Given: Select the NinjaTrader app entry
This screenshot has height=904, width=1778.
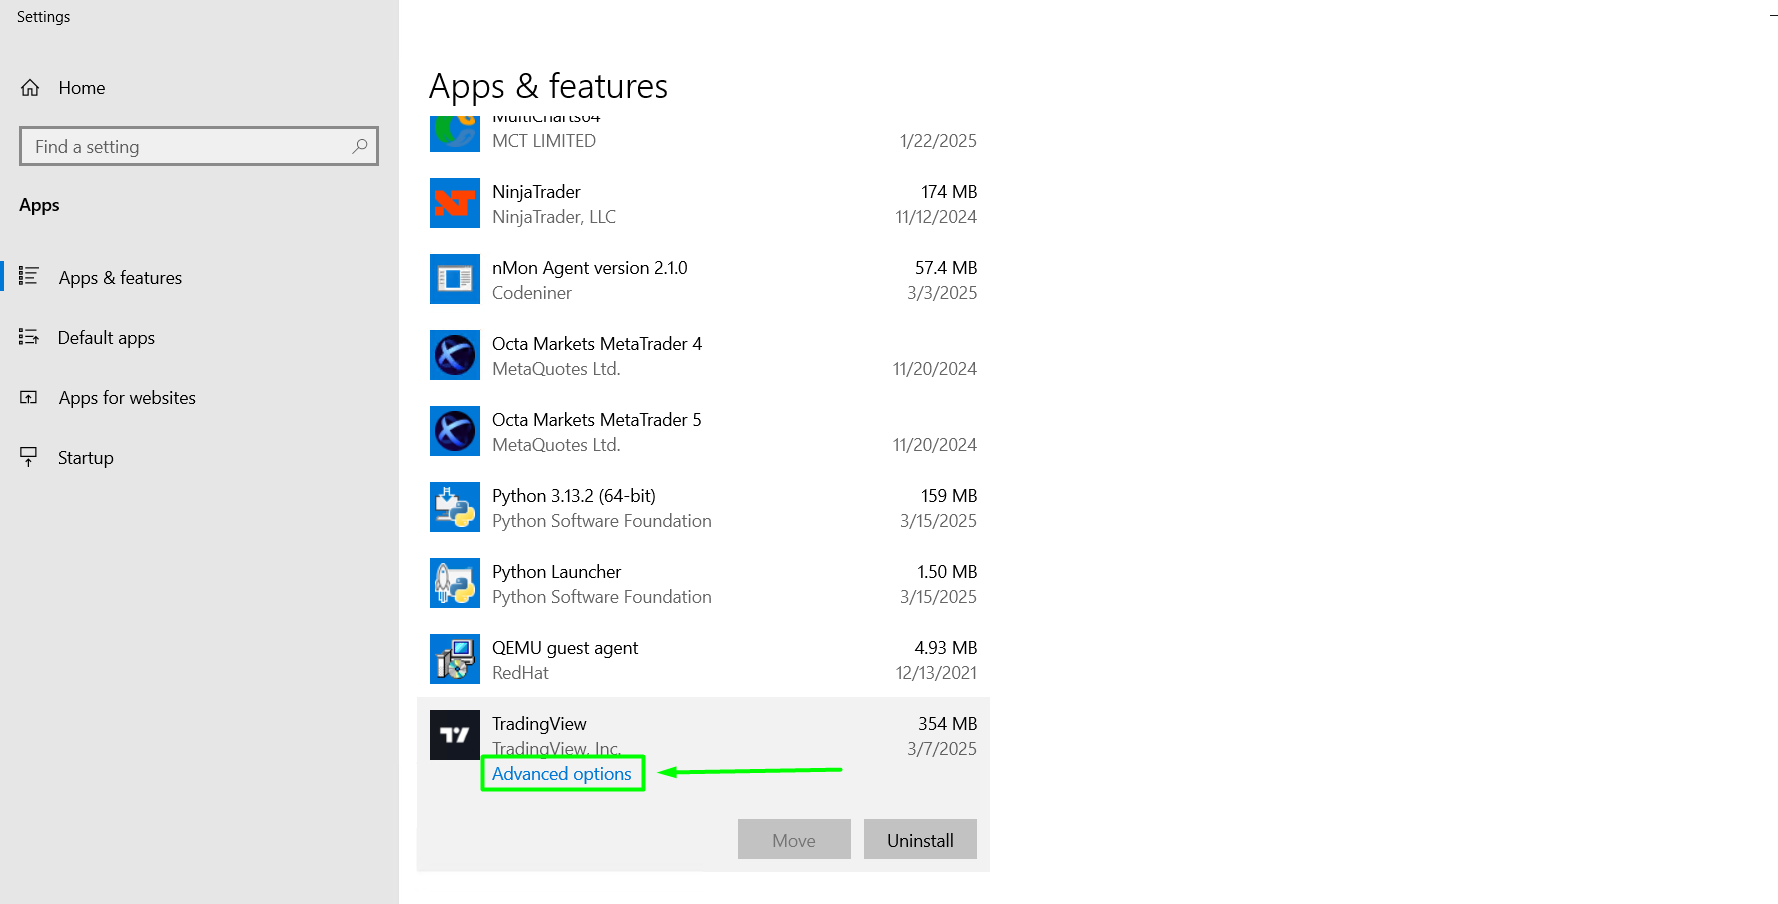Looking at the screenshot, I should 703,204.
